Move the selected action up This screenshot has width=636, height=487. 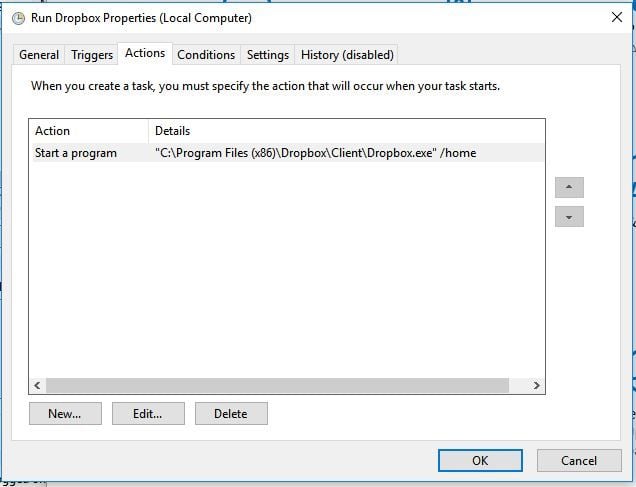(x=569, y=187)
